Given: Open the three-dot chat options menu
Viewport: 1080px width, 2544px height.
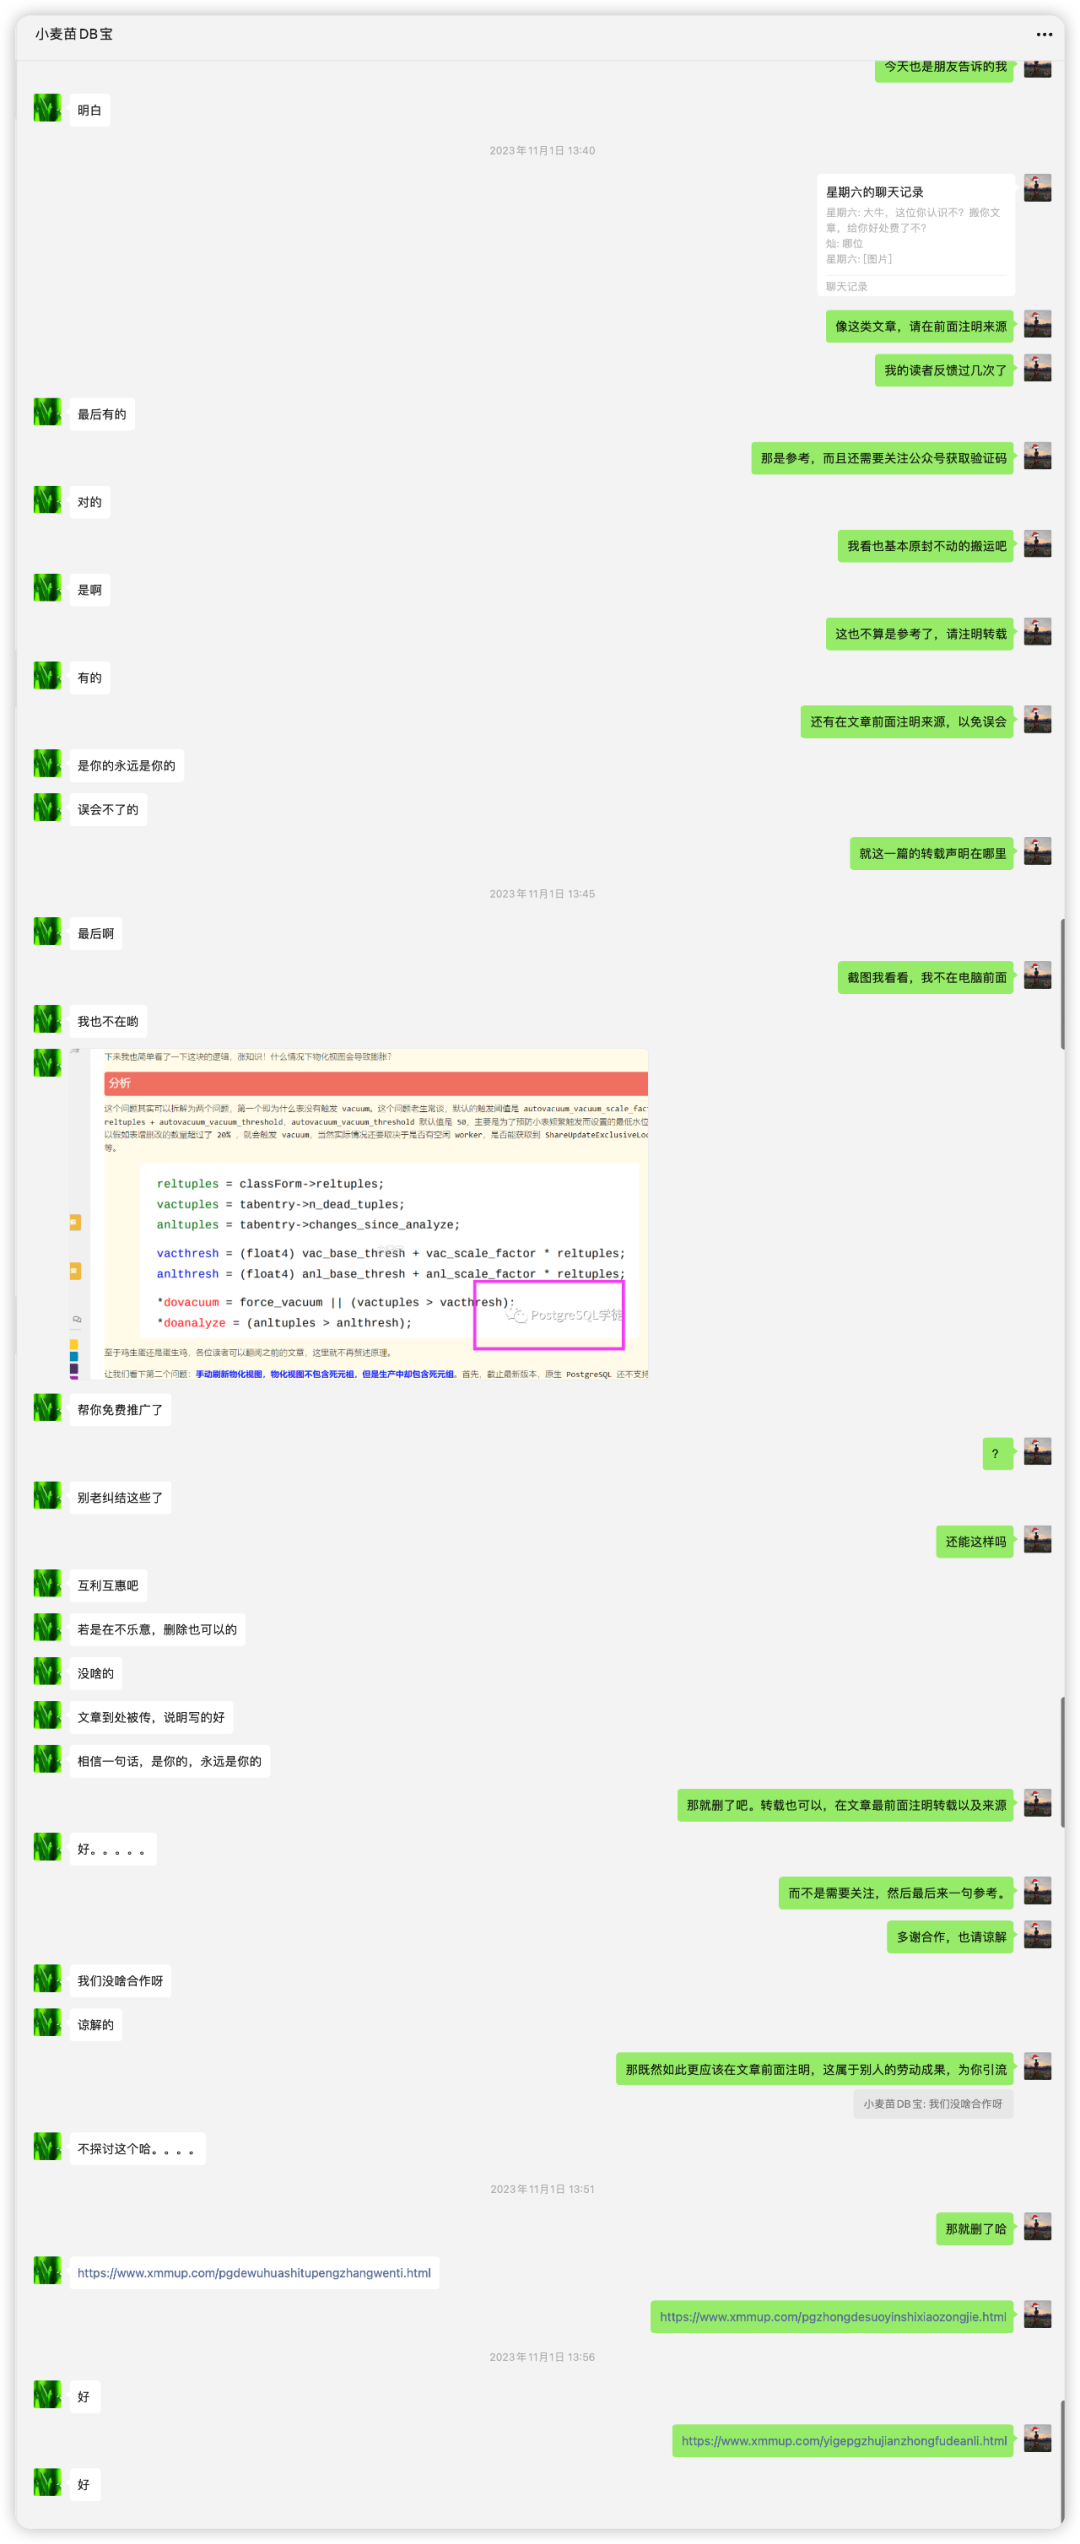Looking at the screenshot, I should pos(1044,34).
